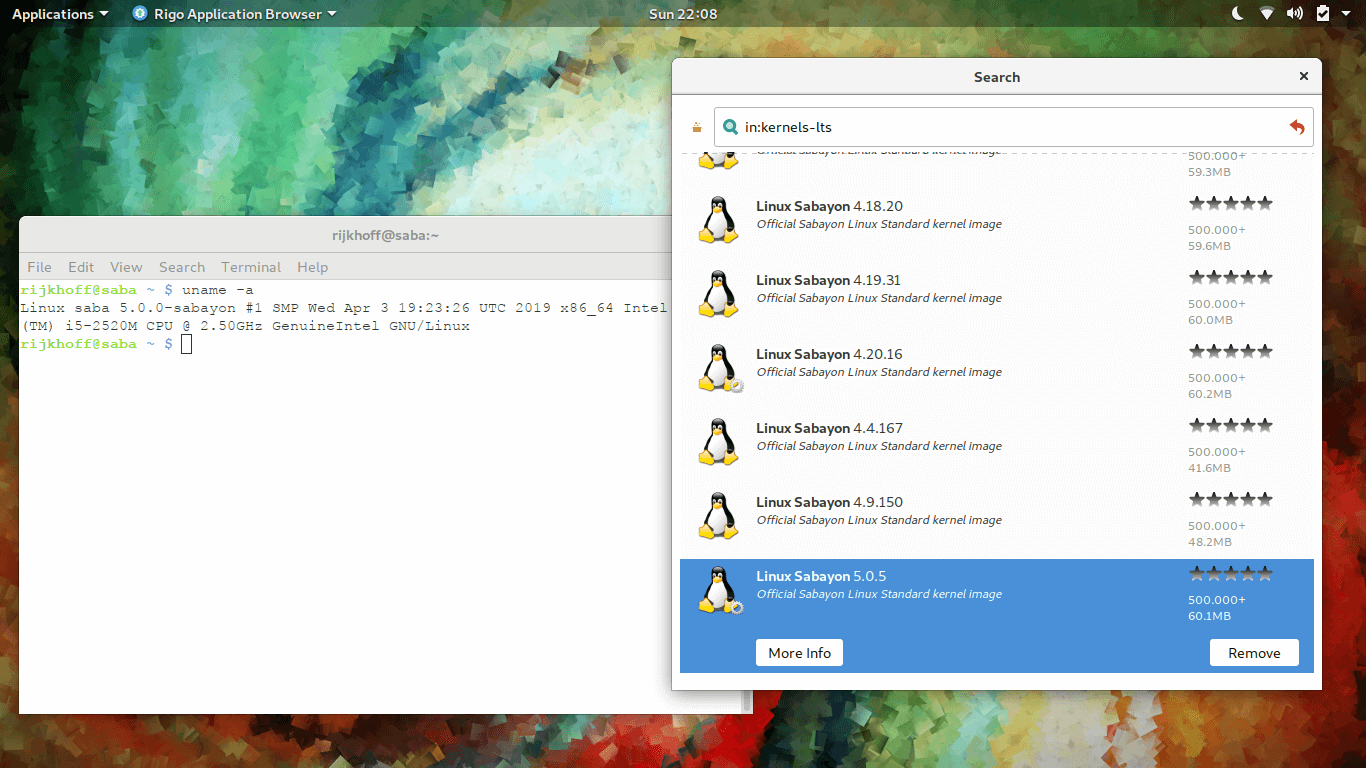Viewport: 1366px width, 768px height.
Task: Click the package box icon beside the search bar
Action: point(697,127)
